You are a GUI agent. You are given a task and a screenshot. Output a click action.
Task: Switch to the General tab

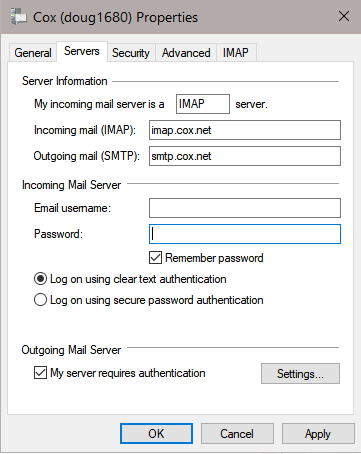[x=33, y=53]
